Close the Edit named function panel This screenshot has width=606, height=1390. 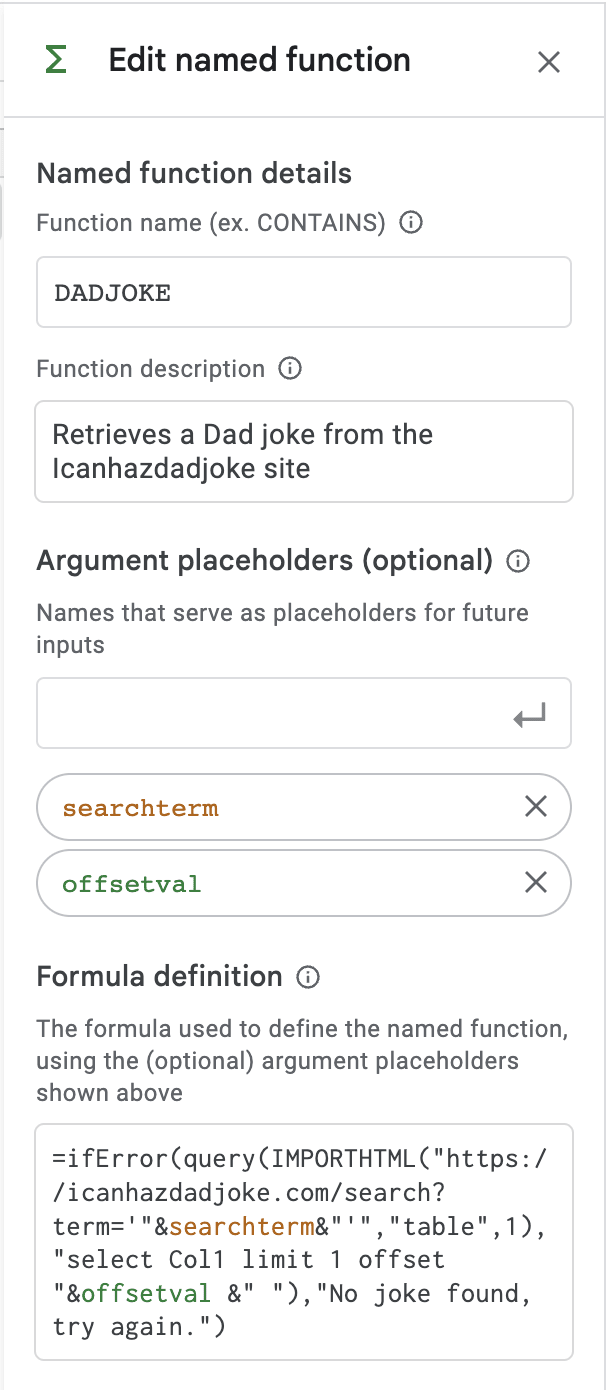[548, 62]
